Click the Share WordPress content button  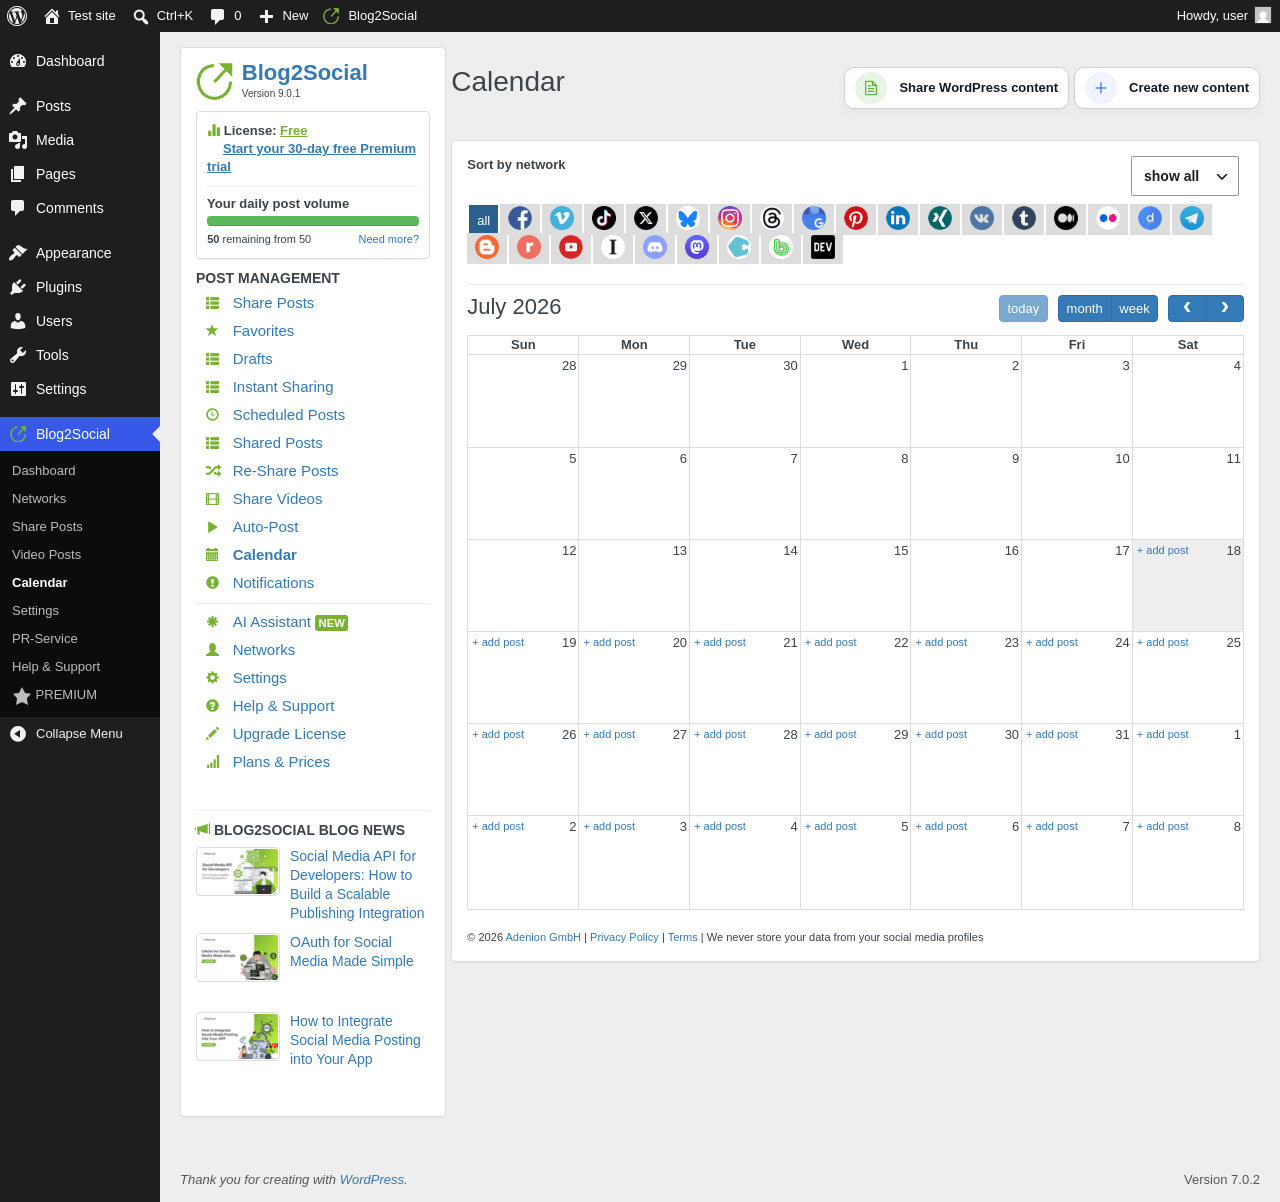pyautogui.click(x=956, y=88)
